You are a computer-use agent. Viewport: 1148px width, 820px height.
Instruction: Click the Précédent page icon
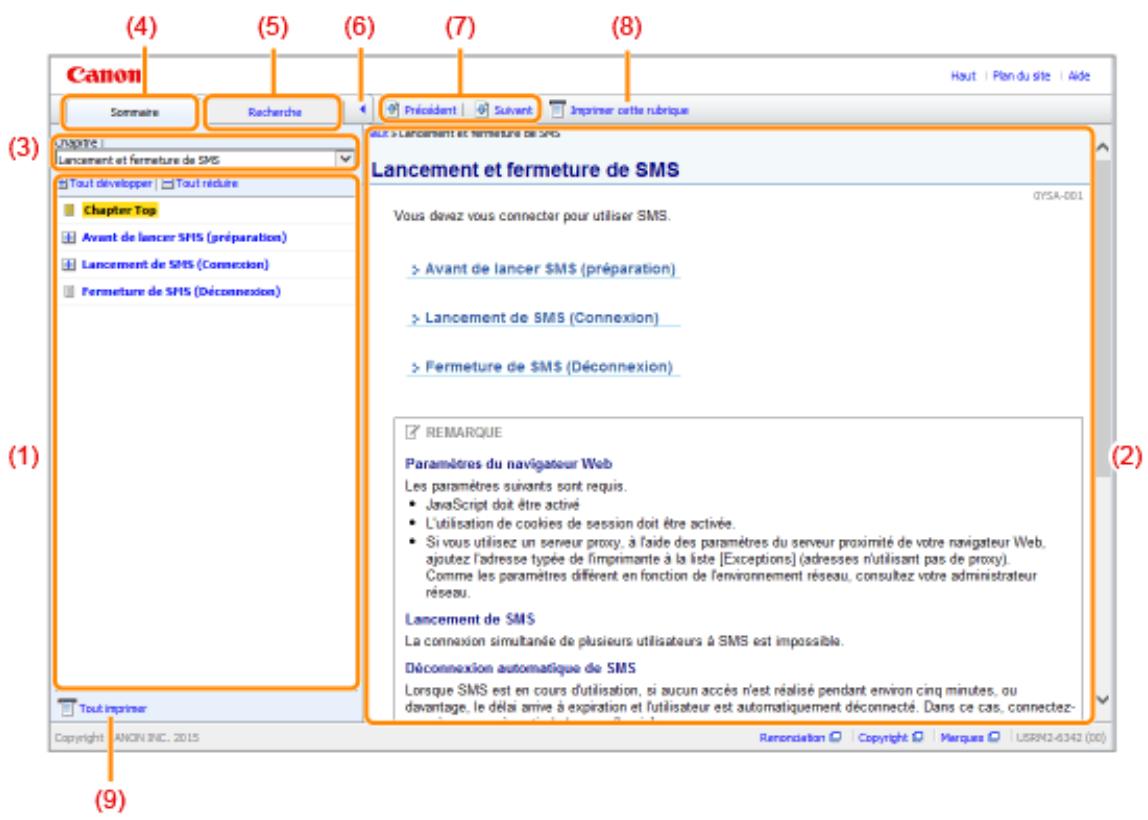[392, 110]
